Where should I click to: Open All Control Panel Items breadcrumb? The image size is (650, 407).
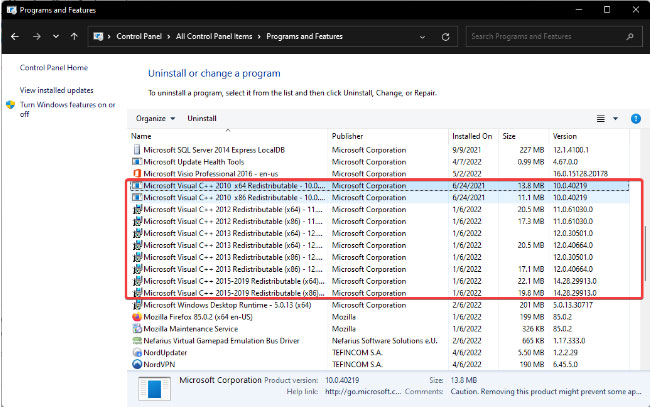pos(214,36)
